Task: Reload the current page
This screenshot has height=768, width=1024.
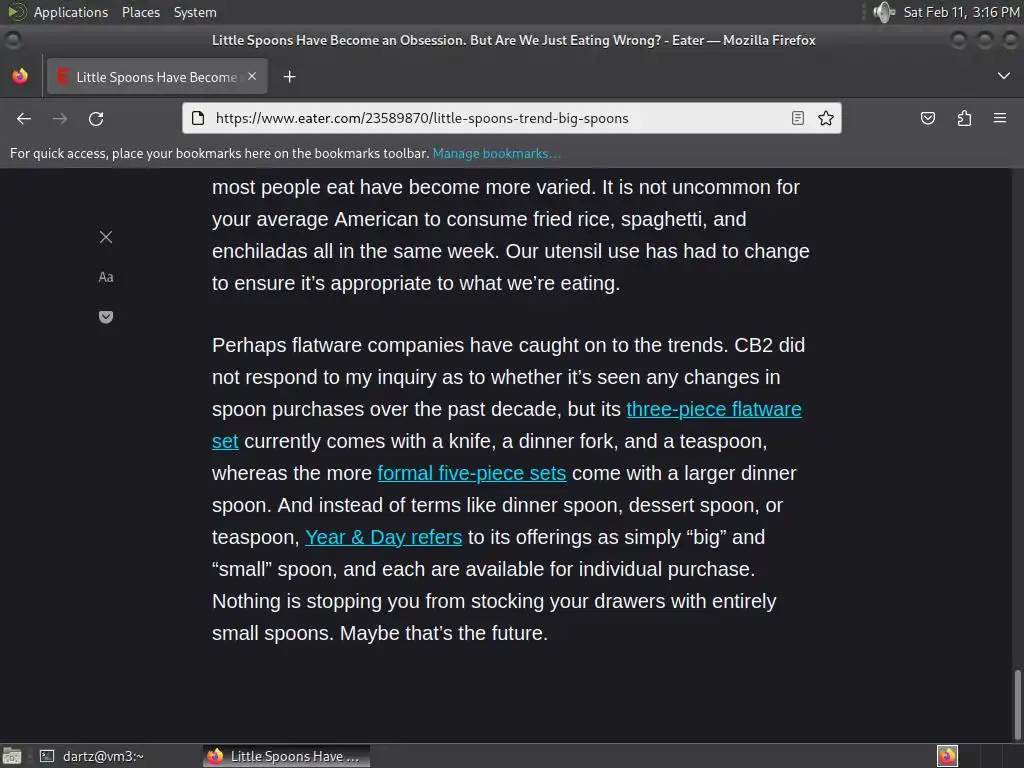Action: pos(96,118)
